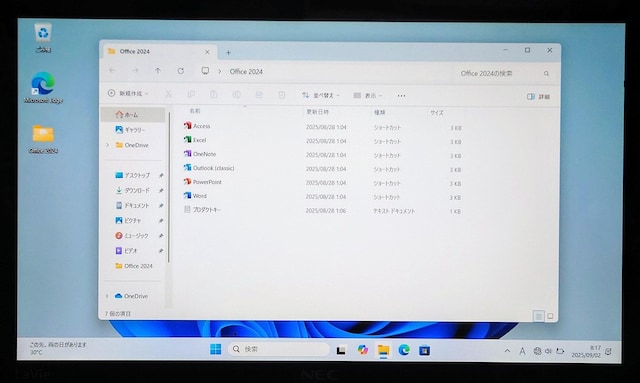This screenshot has width=640, height=383.
Task: Click the Forward navigation arrow
Action: coord(135,70)
